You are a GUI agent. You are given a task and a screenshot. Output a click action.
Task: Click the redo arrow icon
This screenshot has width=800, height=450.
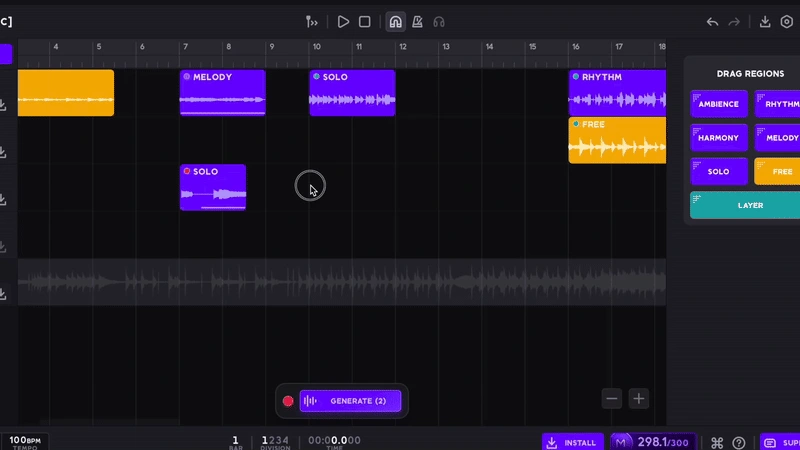tap(734, 21)
